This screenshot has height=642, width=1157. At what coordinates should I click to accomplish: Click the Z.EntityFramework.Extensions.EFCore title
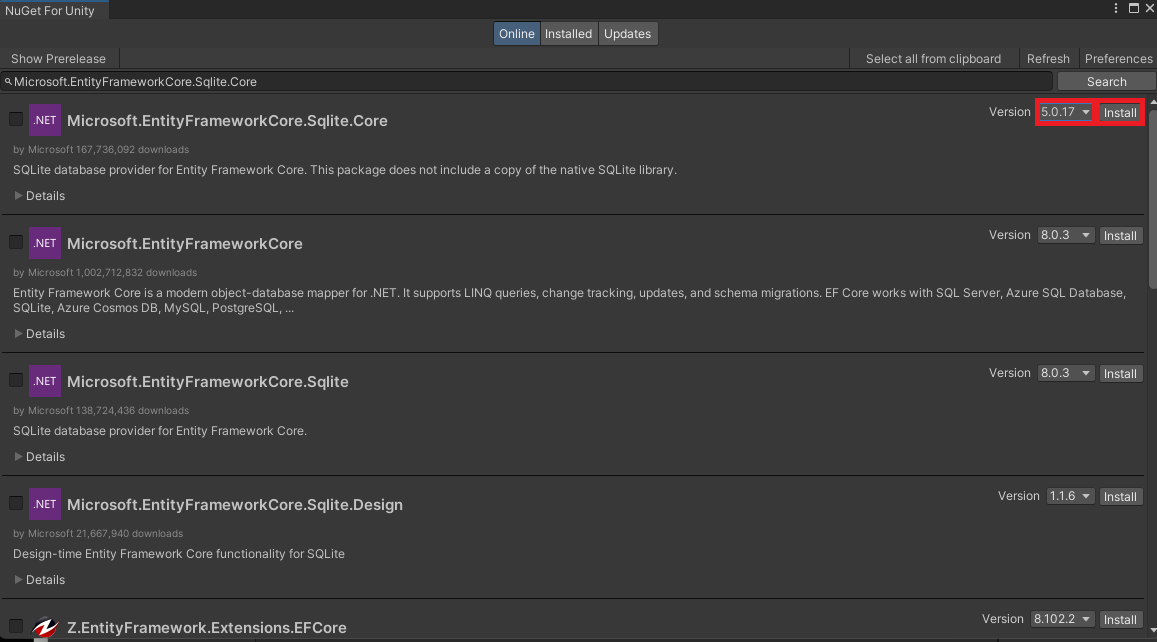coord(207,628)
